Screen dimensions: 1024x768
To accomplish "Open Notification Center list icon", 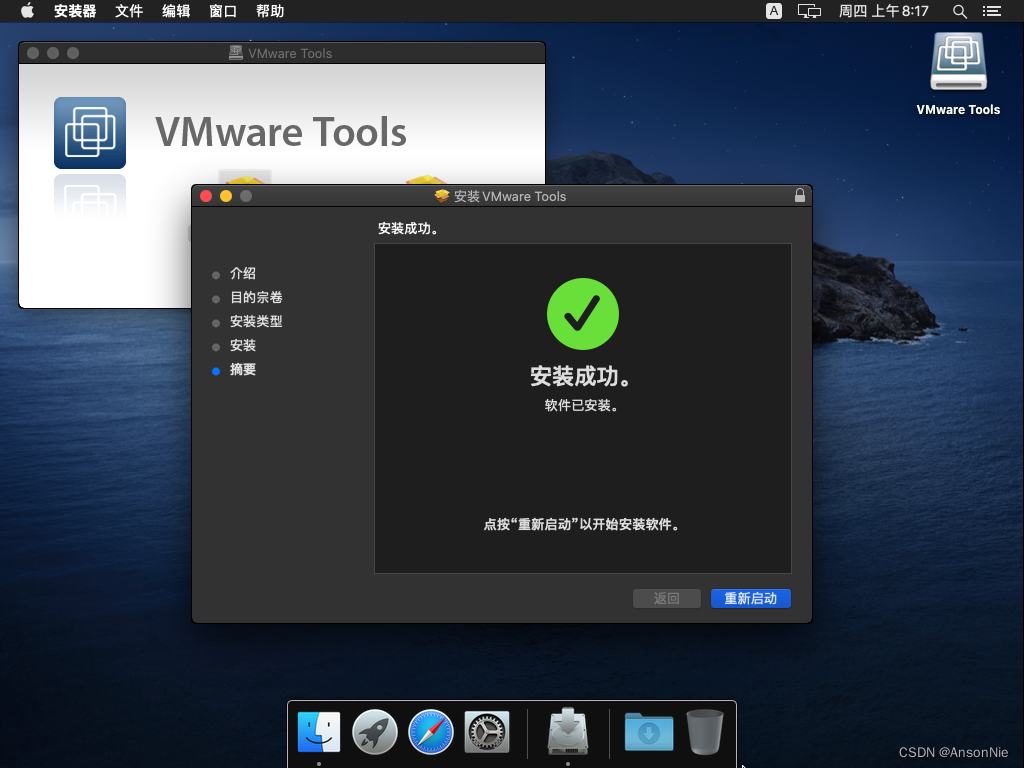I will 991,11.
